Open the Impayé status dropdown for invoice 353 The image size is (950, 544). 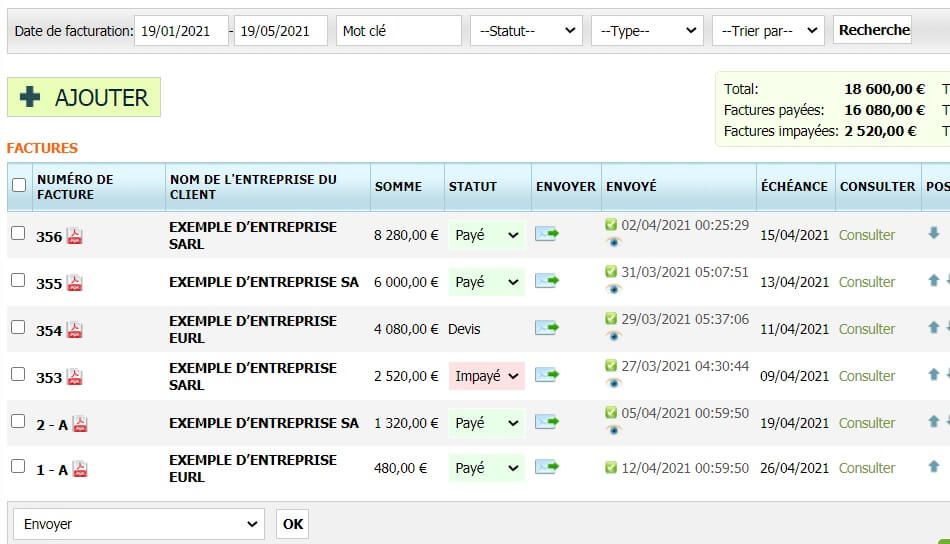coord(487,376)
